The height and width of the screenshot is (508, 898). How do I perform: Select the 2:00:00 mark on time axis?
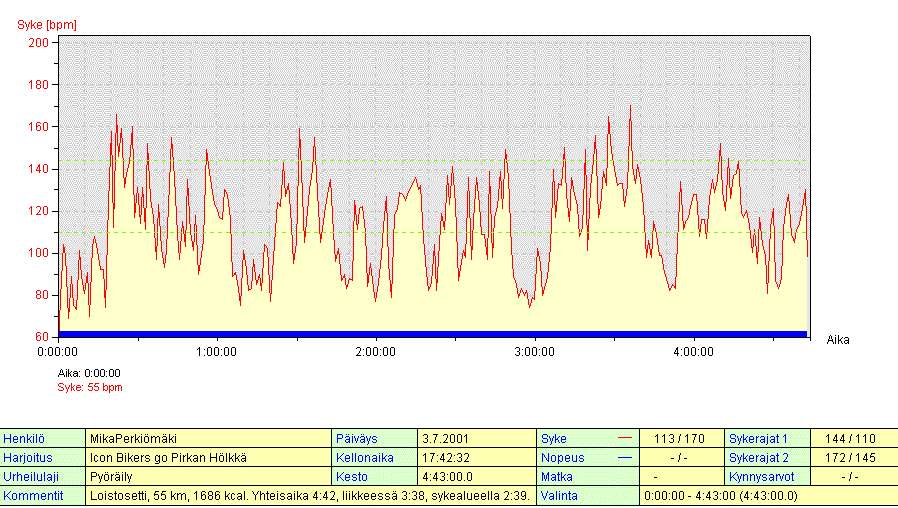pos(375,352)
